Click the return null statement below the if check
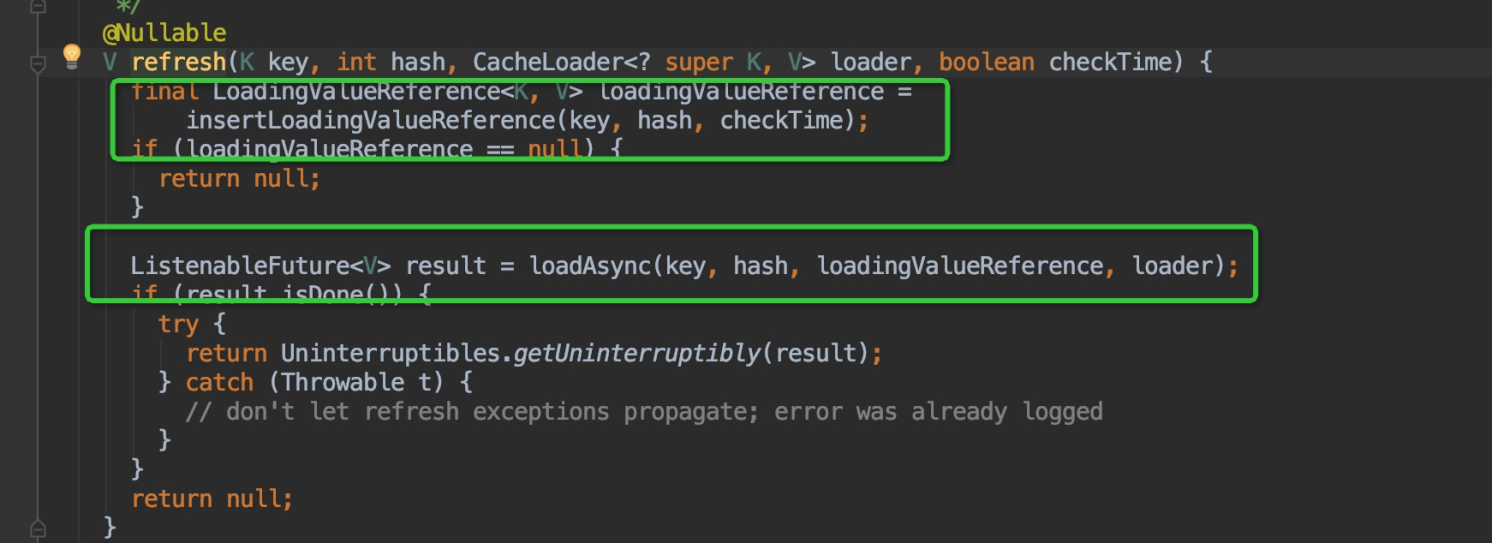 tap(239, 179)
